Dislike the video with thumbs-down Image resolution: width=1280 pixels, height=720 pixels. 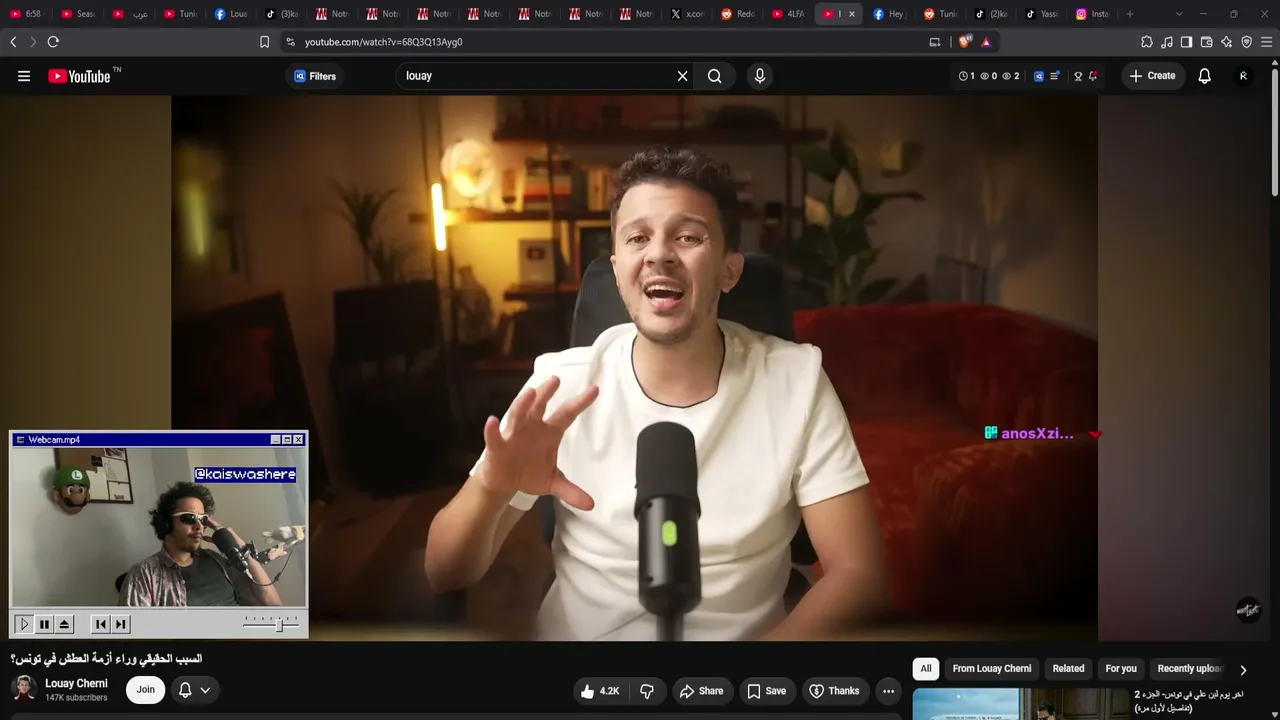(x=647, y=691)
